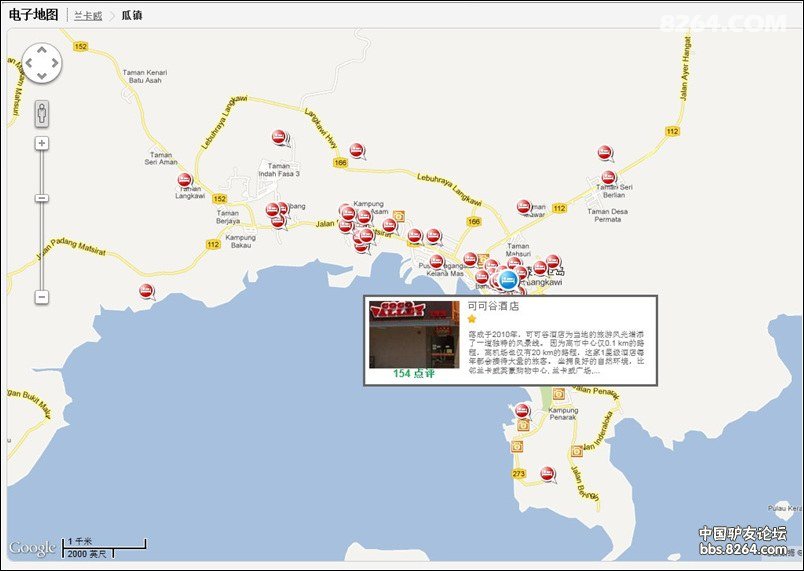Click hotel marker at Pusat Dagangan Kelana Mas

pos(436,262)
